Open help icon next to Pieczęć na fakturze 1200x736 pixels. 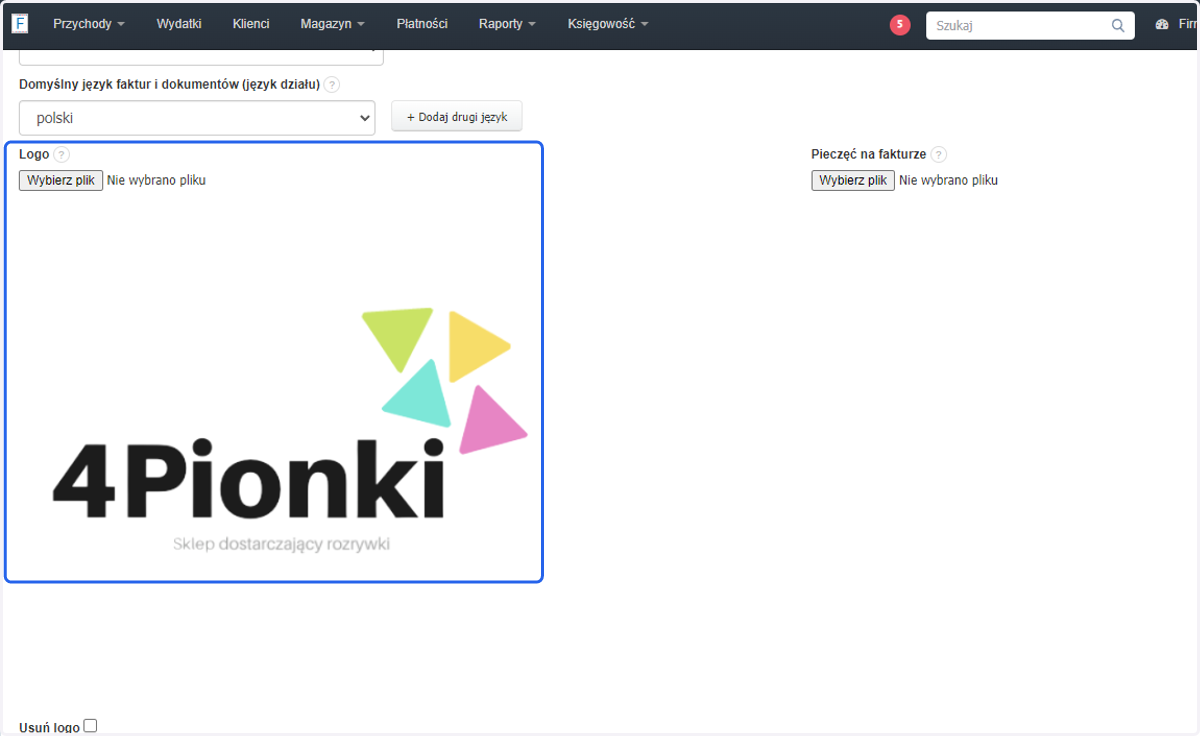(x=938, y=155)
